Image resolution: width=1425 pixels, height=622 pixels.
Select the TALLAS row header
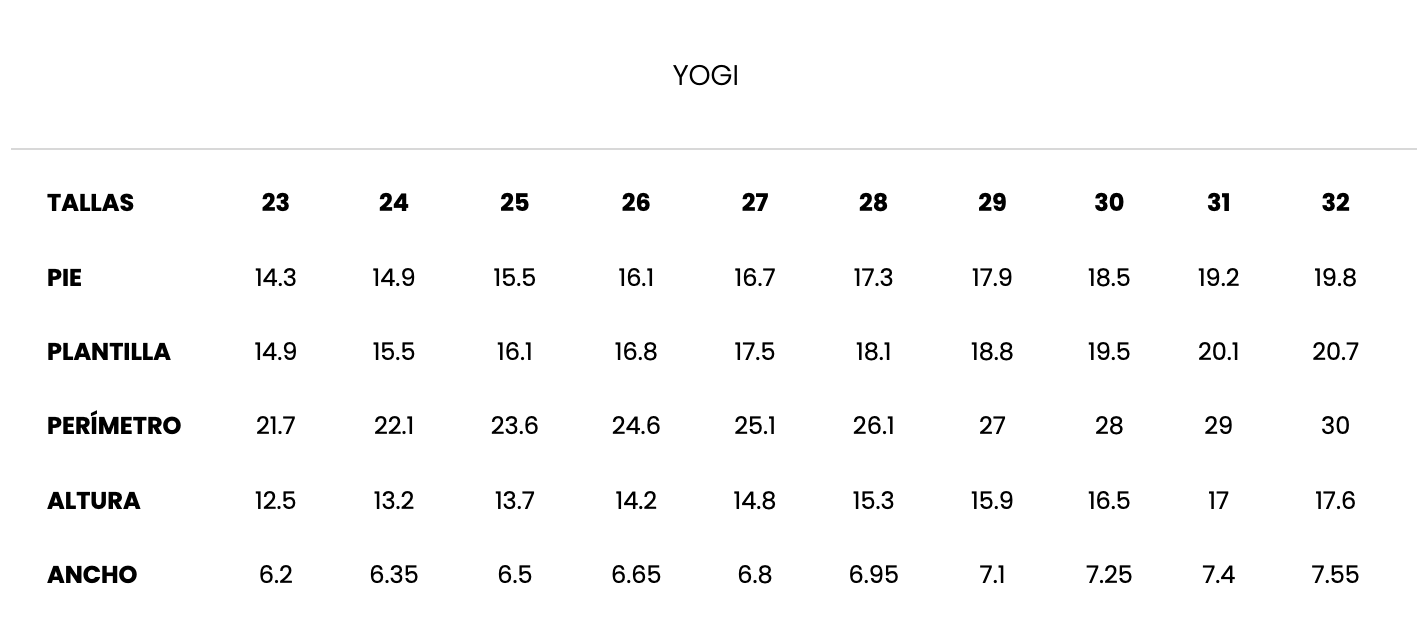pos(90,203)
